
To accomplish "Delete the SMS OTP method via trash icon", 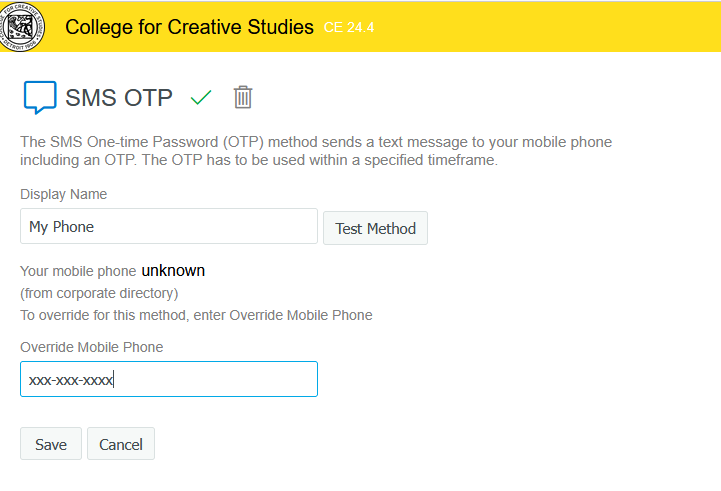I will 243,97.
